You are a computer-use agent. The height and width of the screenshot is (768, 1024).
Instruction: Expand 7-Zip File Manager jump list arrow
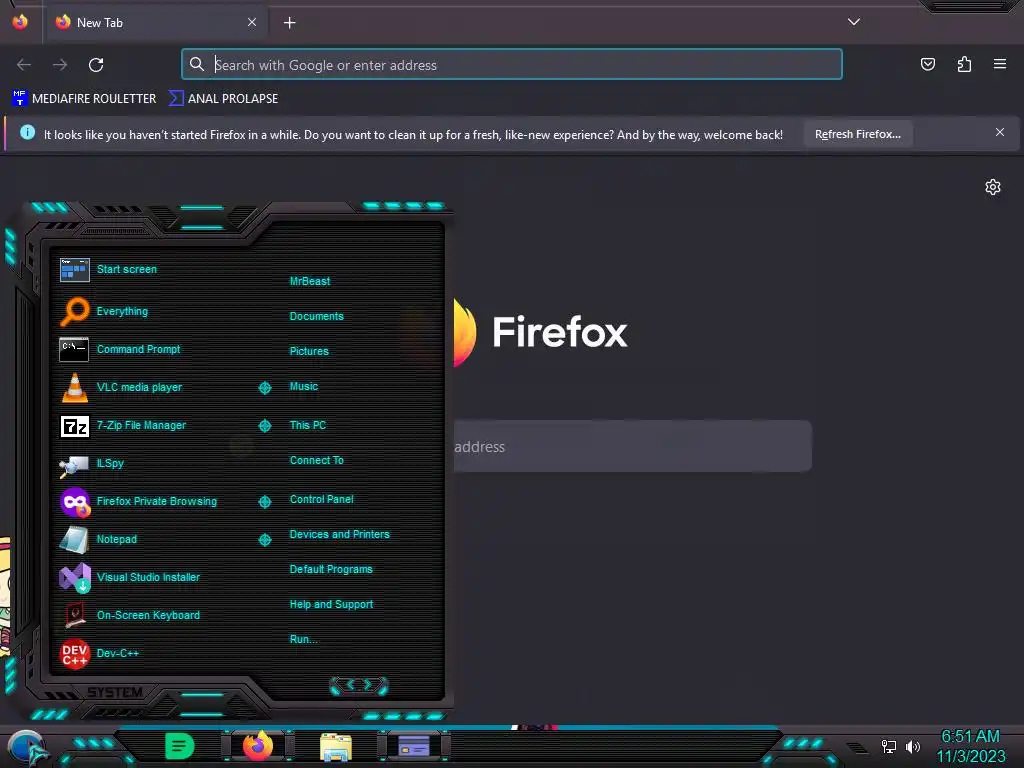tap(265, 426)
